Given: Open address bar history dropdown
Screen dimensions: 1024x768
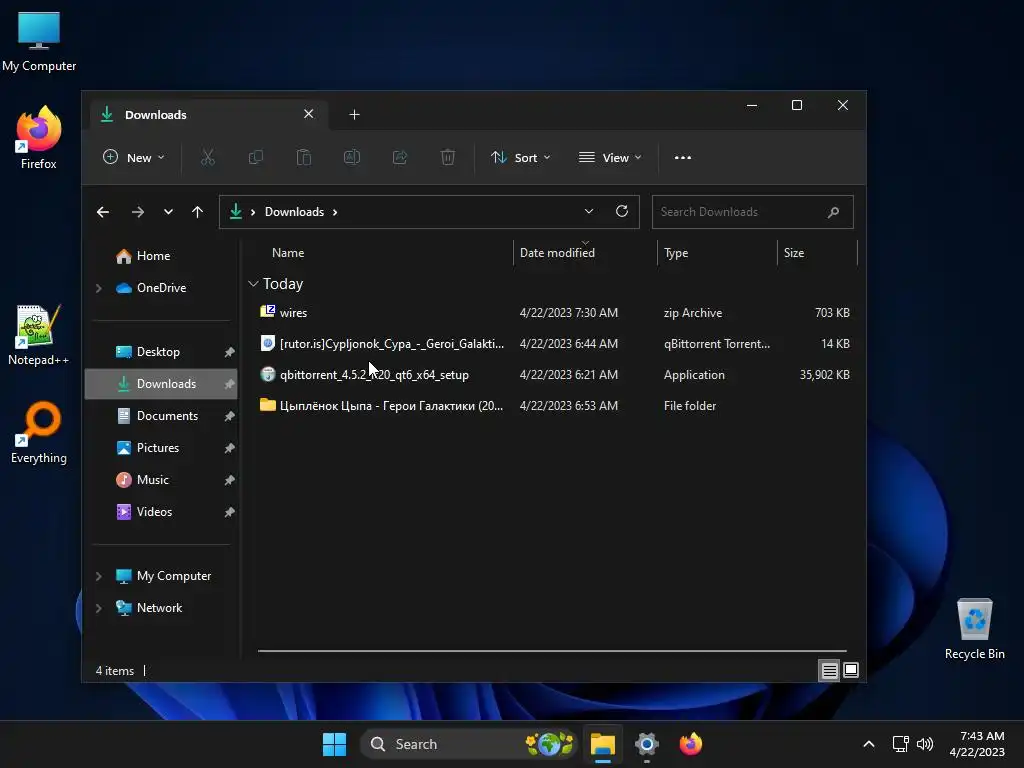Looking at the screenshot, I should click(588, 211).
